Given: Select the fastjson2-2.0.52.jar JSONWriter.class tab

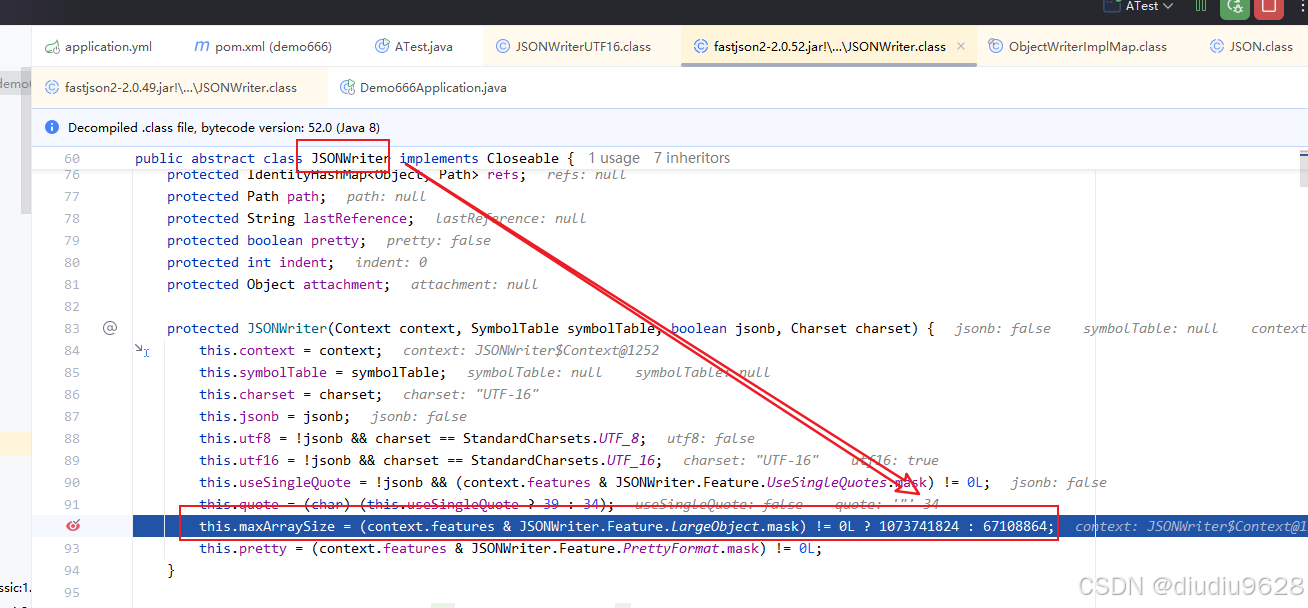Looking at the screenshot, I should pos(829,46).
